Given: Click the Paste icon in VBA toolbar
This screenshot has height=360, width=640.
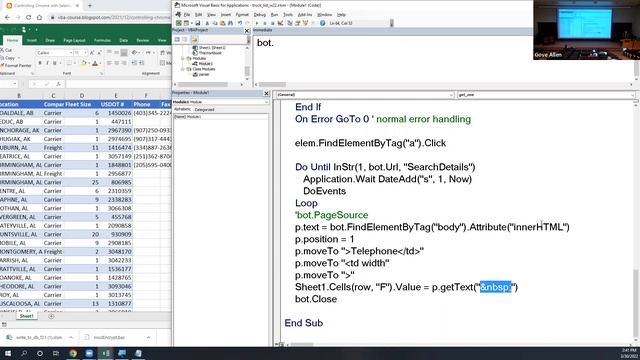Looking at the screenshot, I should pos(222,23).
